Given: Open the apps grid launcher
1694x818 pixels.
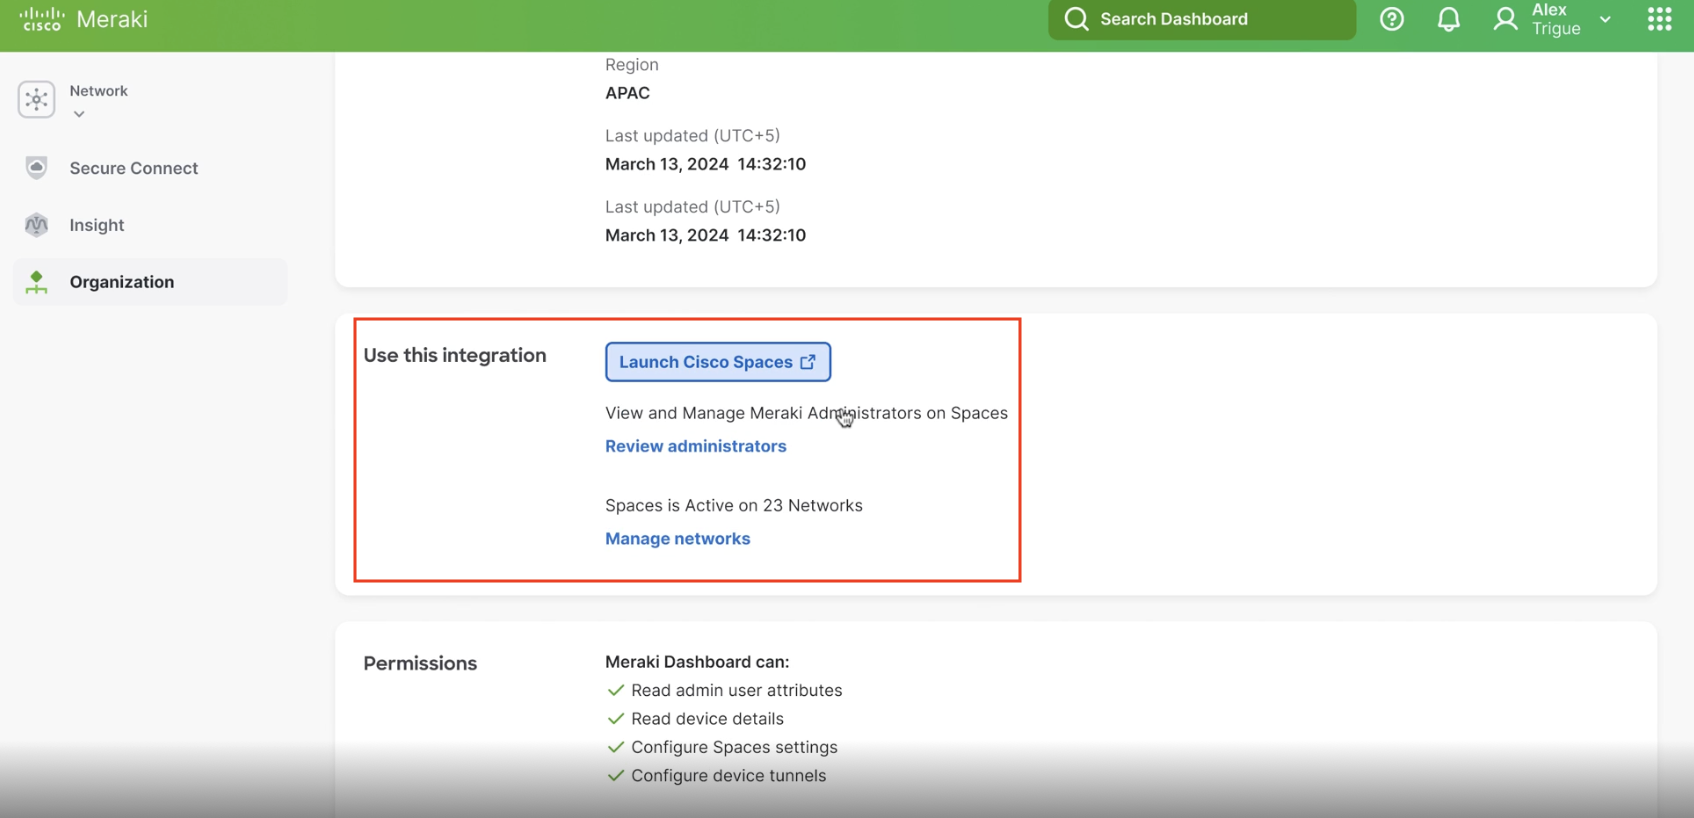Looking at the screenshot, I should [x=1659, y=19].
